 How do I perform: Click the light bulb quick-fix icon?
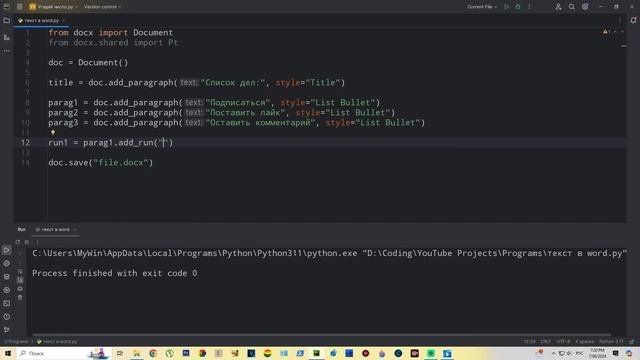coord(53,132)
